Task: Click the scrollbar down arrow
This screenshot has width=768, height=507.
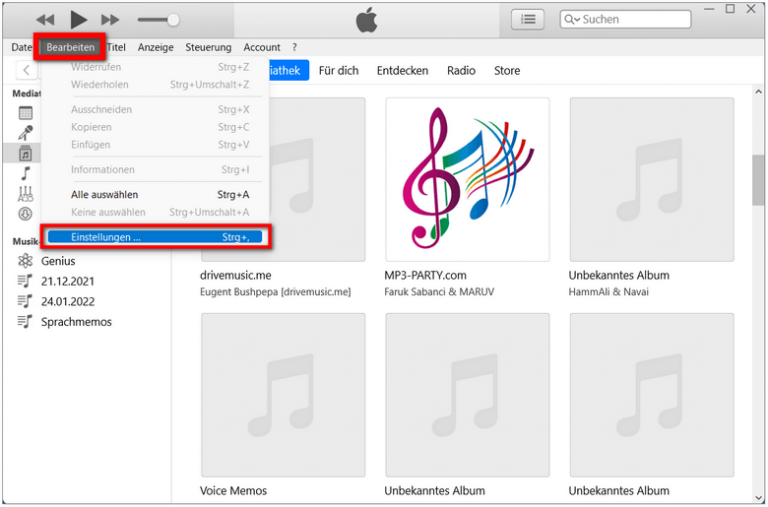Action: (x=758, y=498)
